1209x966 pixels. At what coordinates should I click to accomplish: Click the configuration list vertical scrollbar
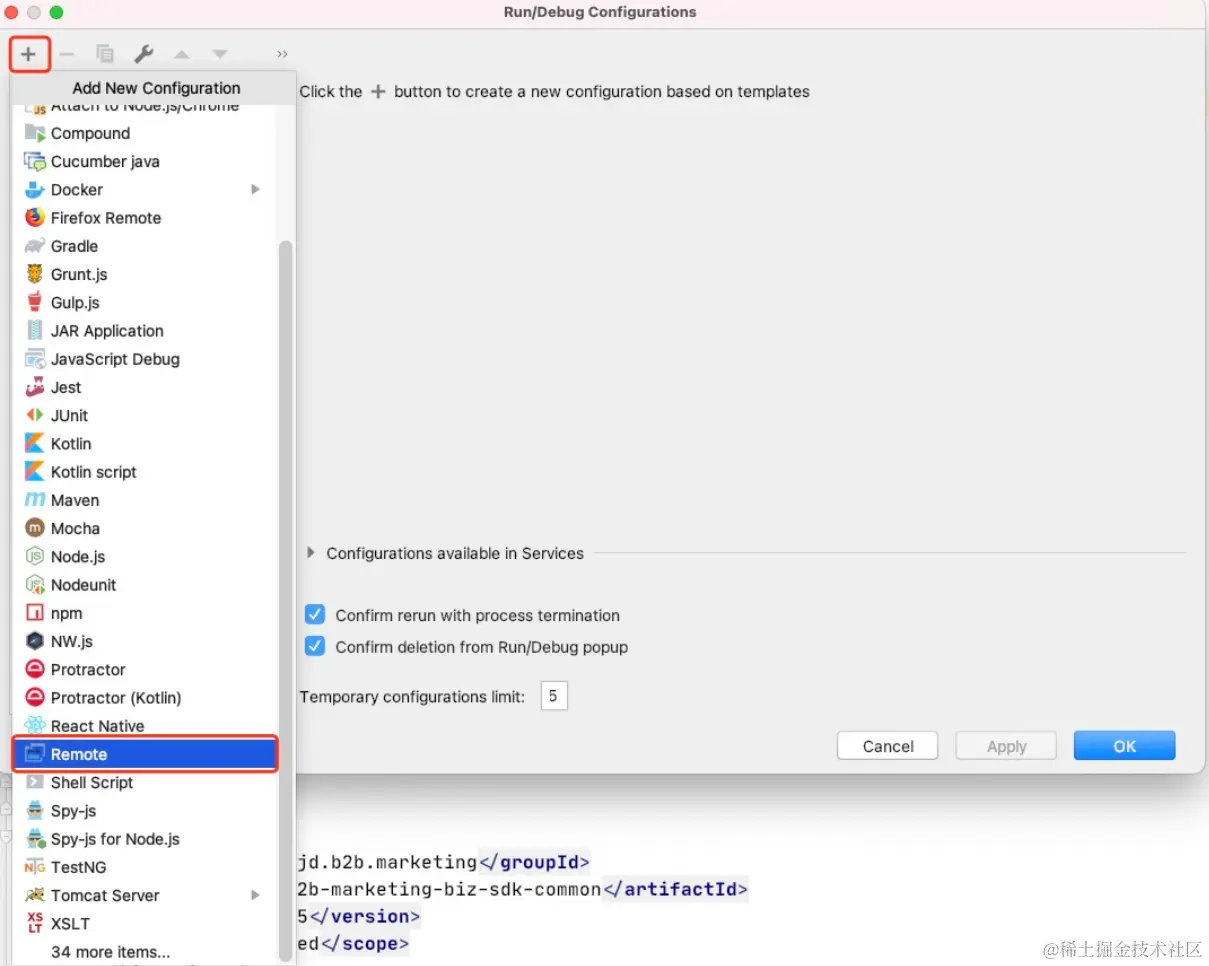286,600
